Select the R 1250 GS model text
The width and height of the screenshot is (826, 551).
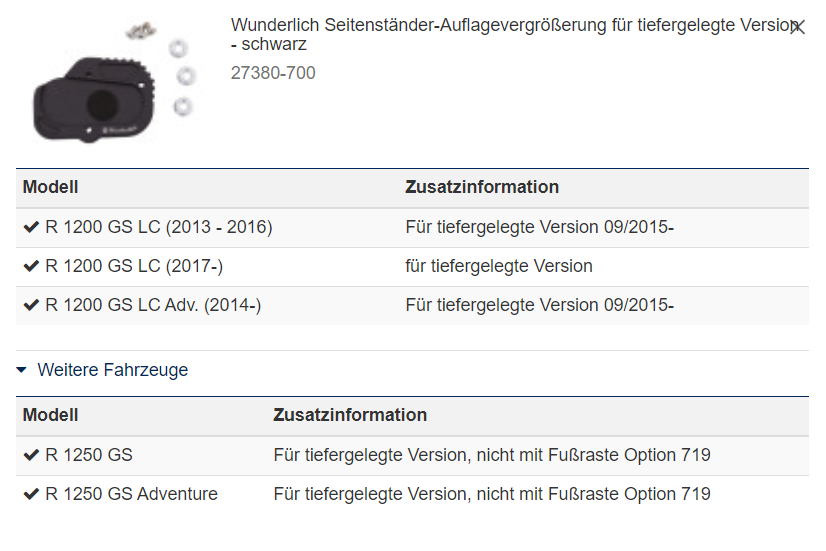coord(89,456)
